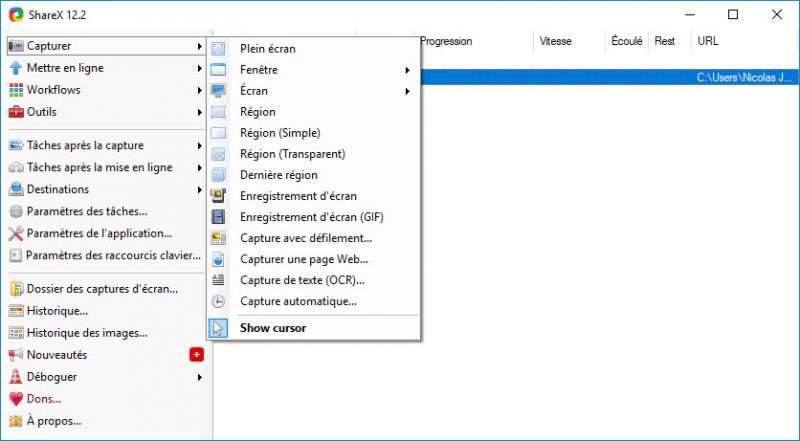The width and height of the screenshot is (800, 441).
Task: Click the screenshots folder icon
Action: pyautogui.click(x=16, y=289)
